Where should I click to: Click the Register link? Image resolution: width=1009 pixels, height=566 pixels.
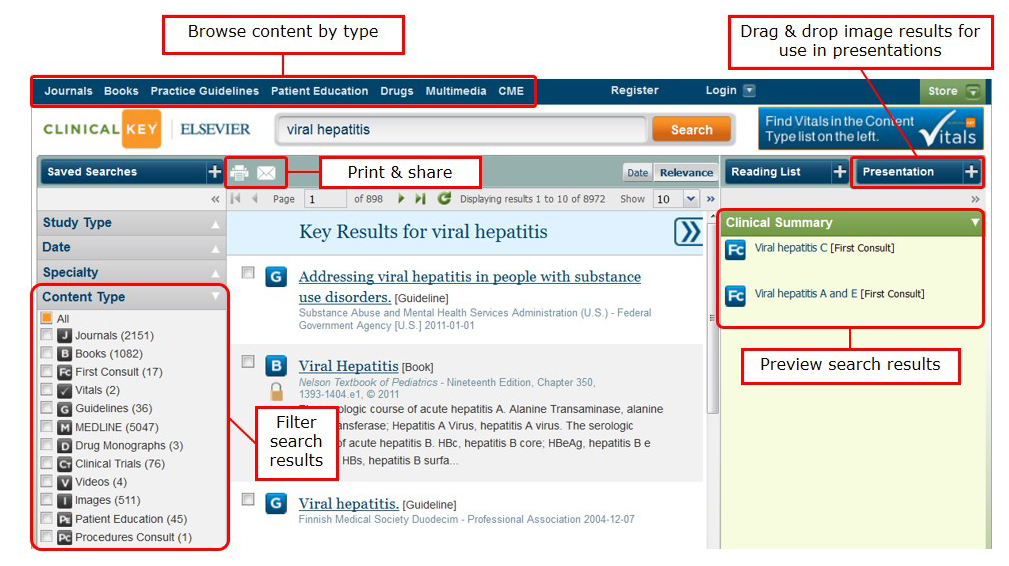coord(634,90)
